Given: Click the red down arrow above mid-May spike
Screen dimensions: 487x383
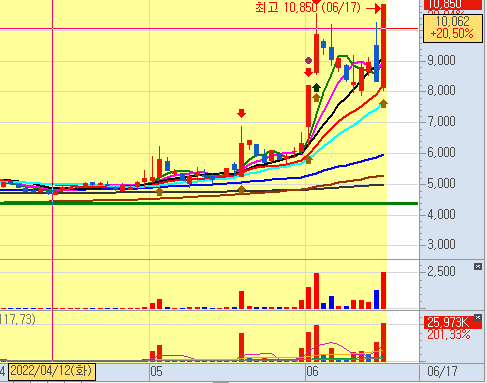Looking at the screenshot, I should tap(241, 113).
